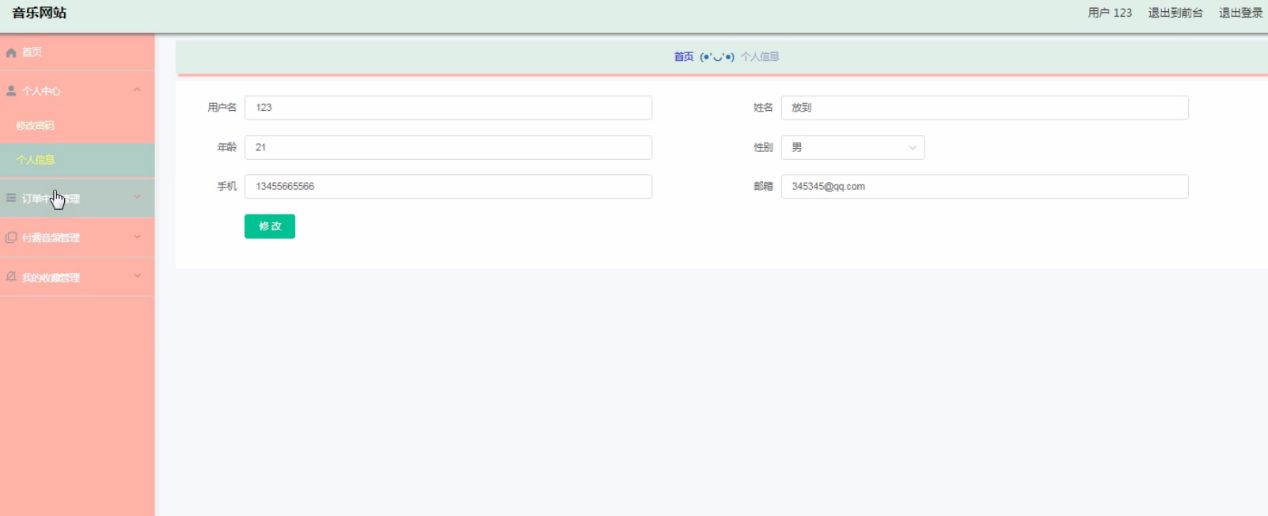Open the 性别 gender dropdown
The image size is (1268, 516).
852,148
